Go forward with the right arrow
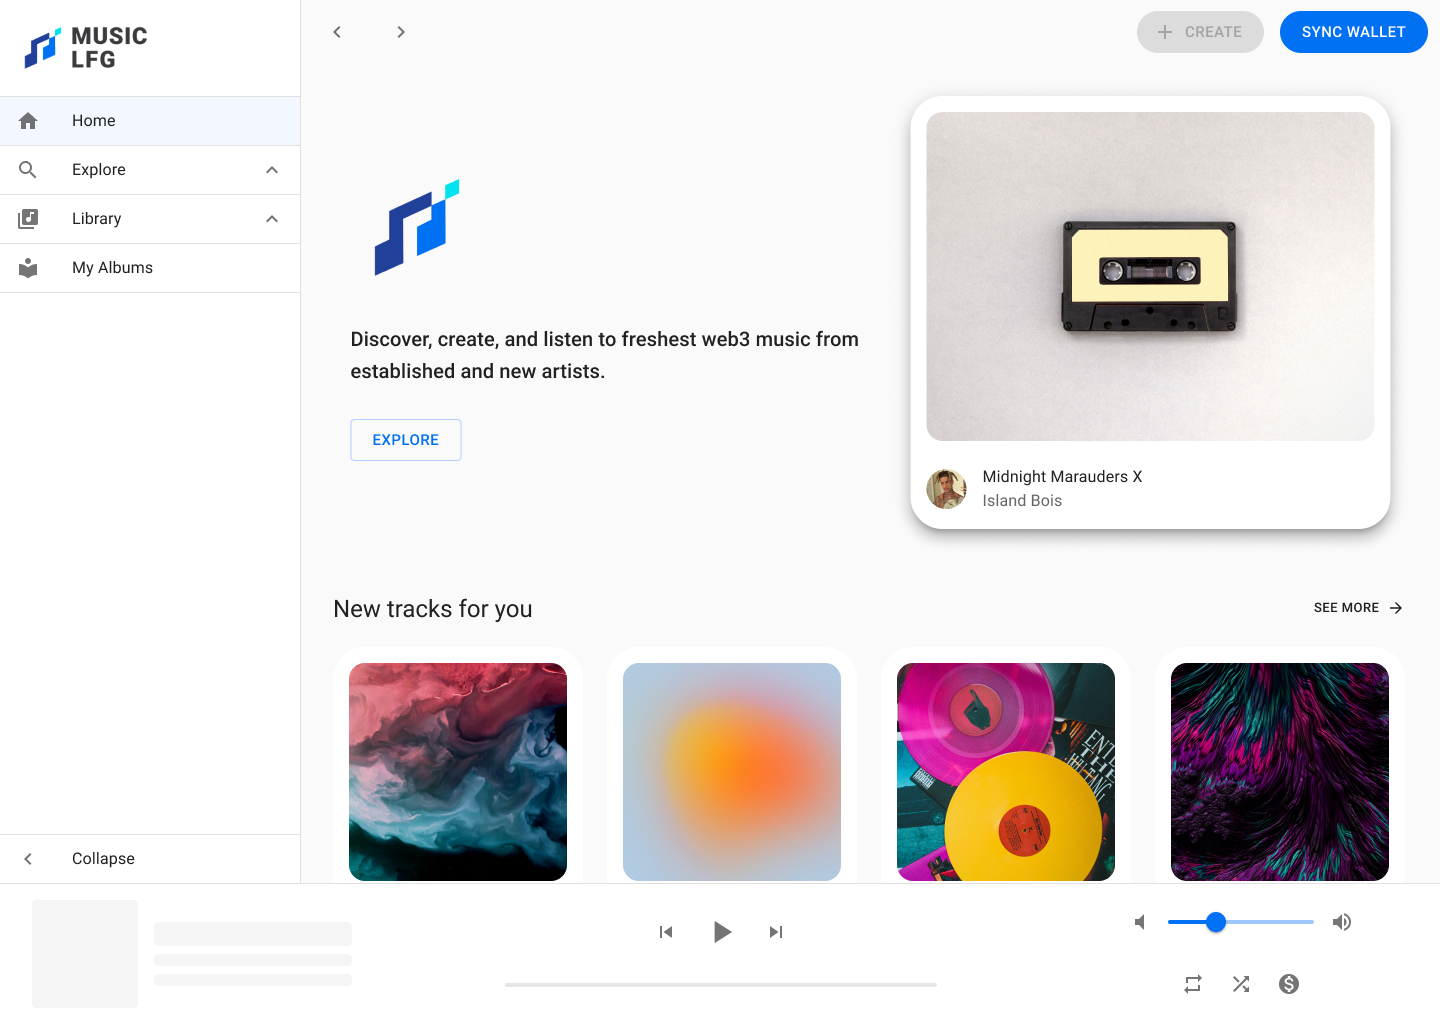1440x1024 pixels. tap(401, 32)
